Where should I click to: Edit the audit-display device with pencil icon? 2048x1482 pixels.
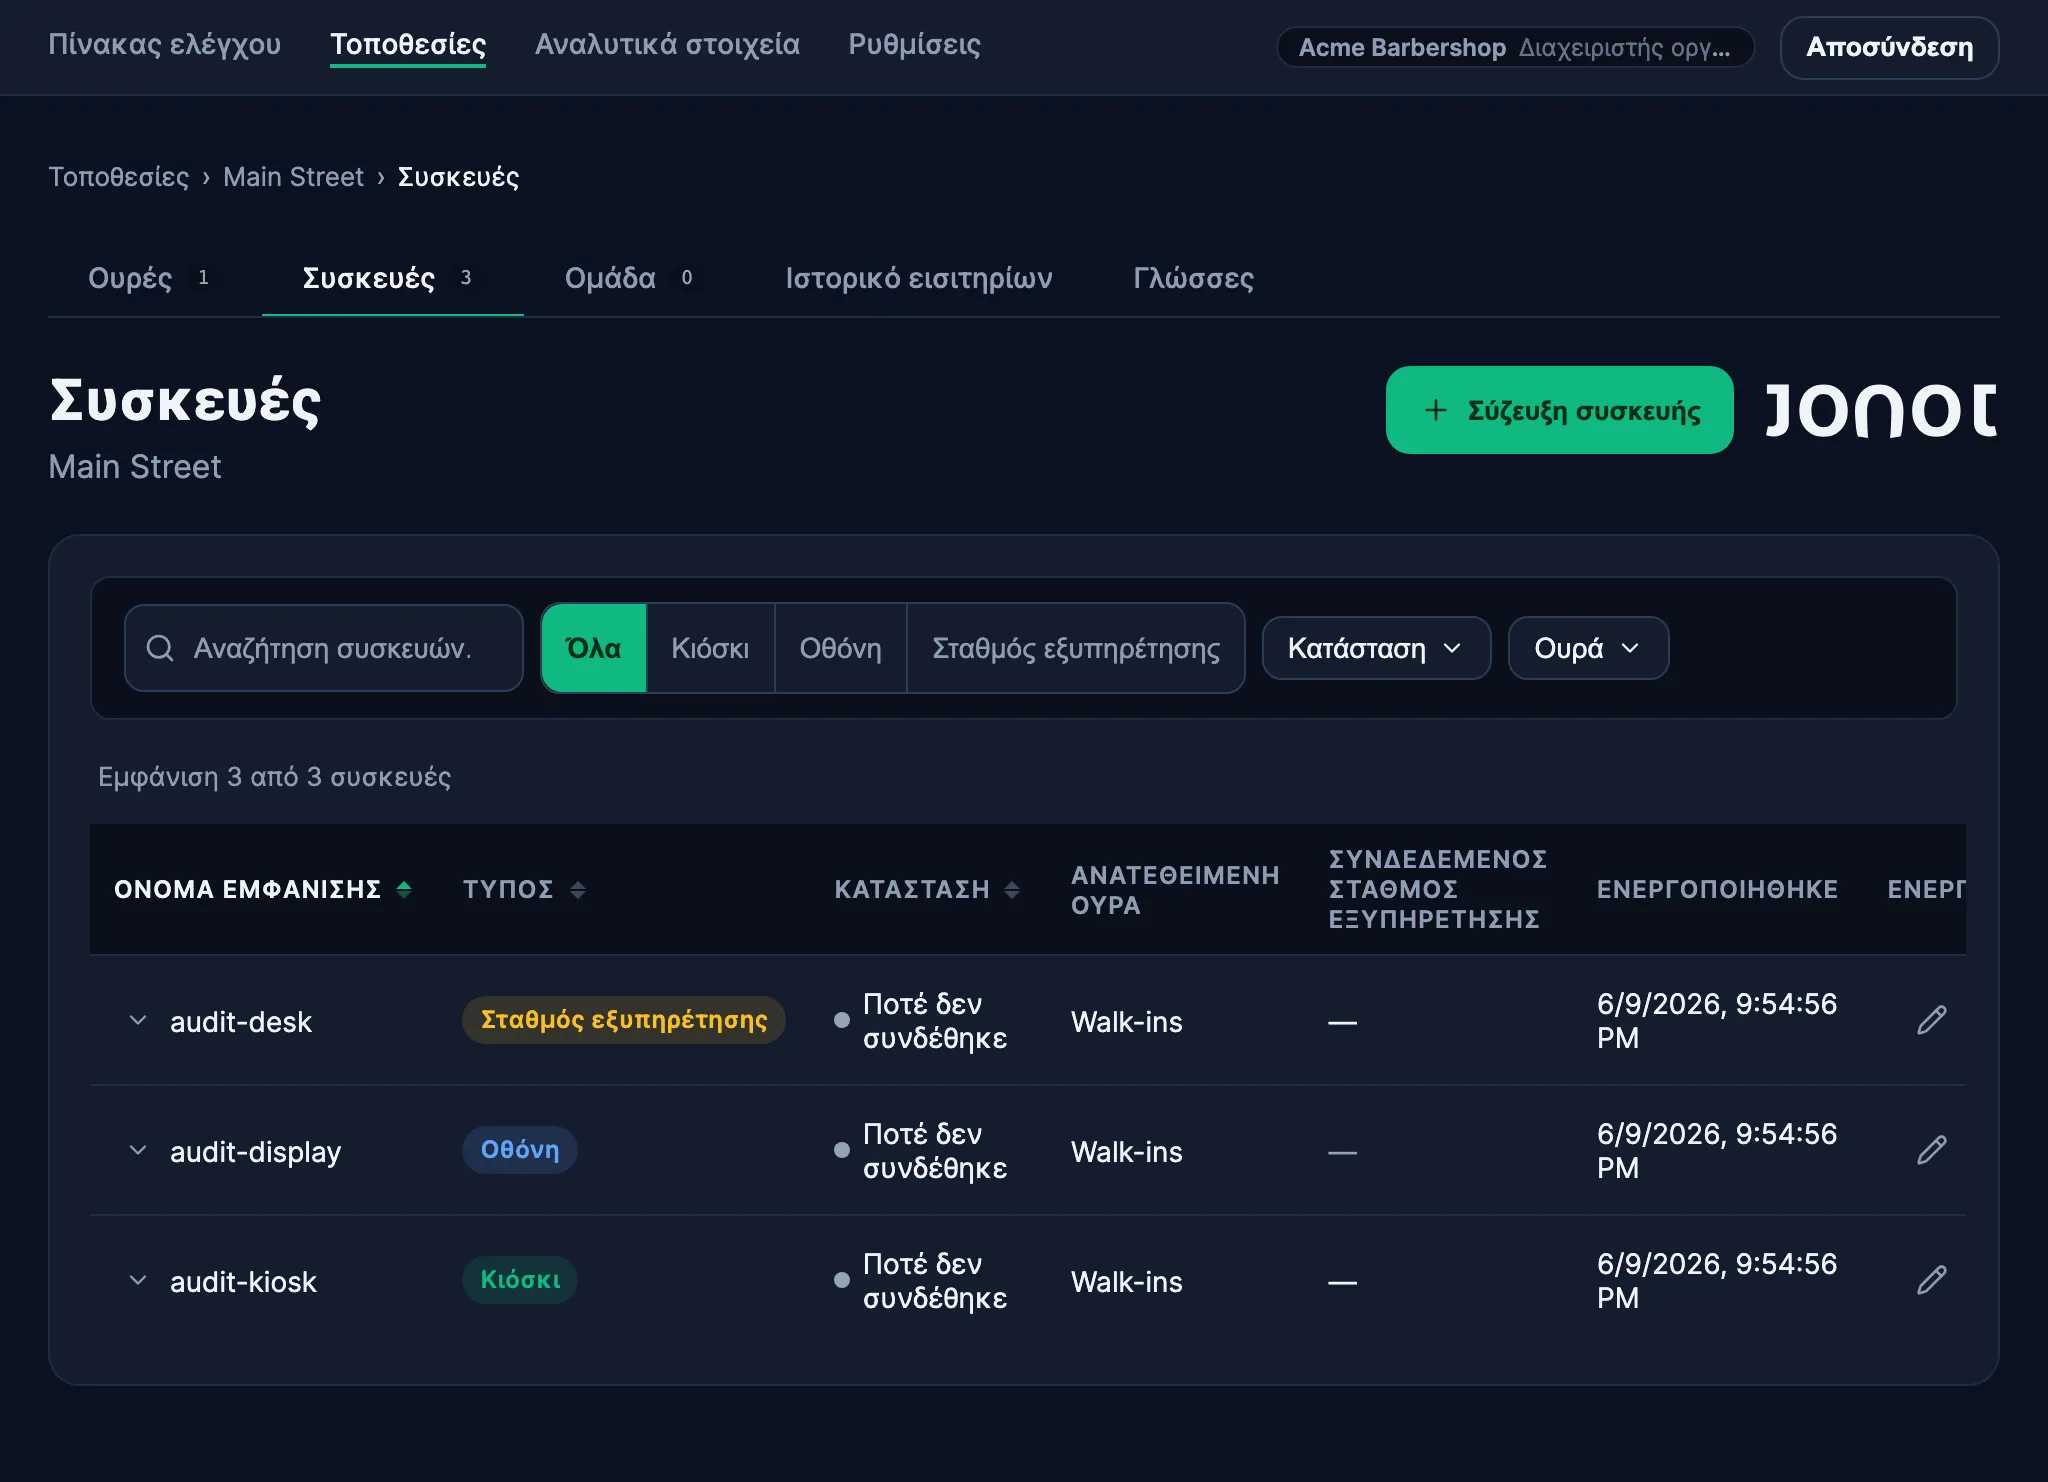1931,1150
